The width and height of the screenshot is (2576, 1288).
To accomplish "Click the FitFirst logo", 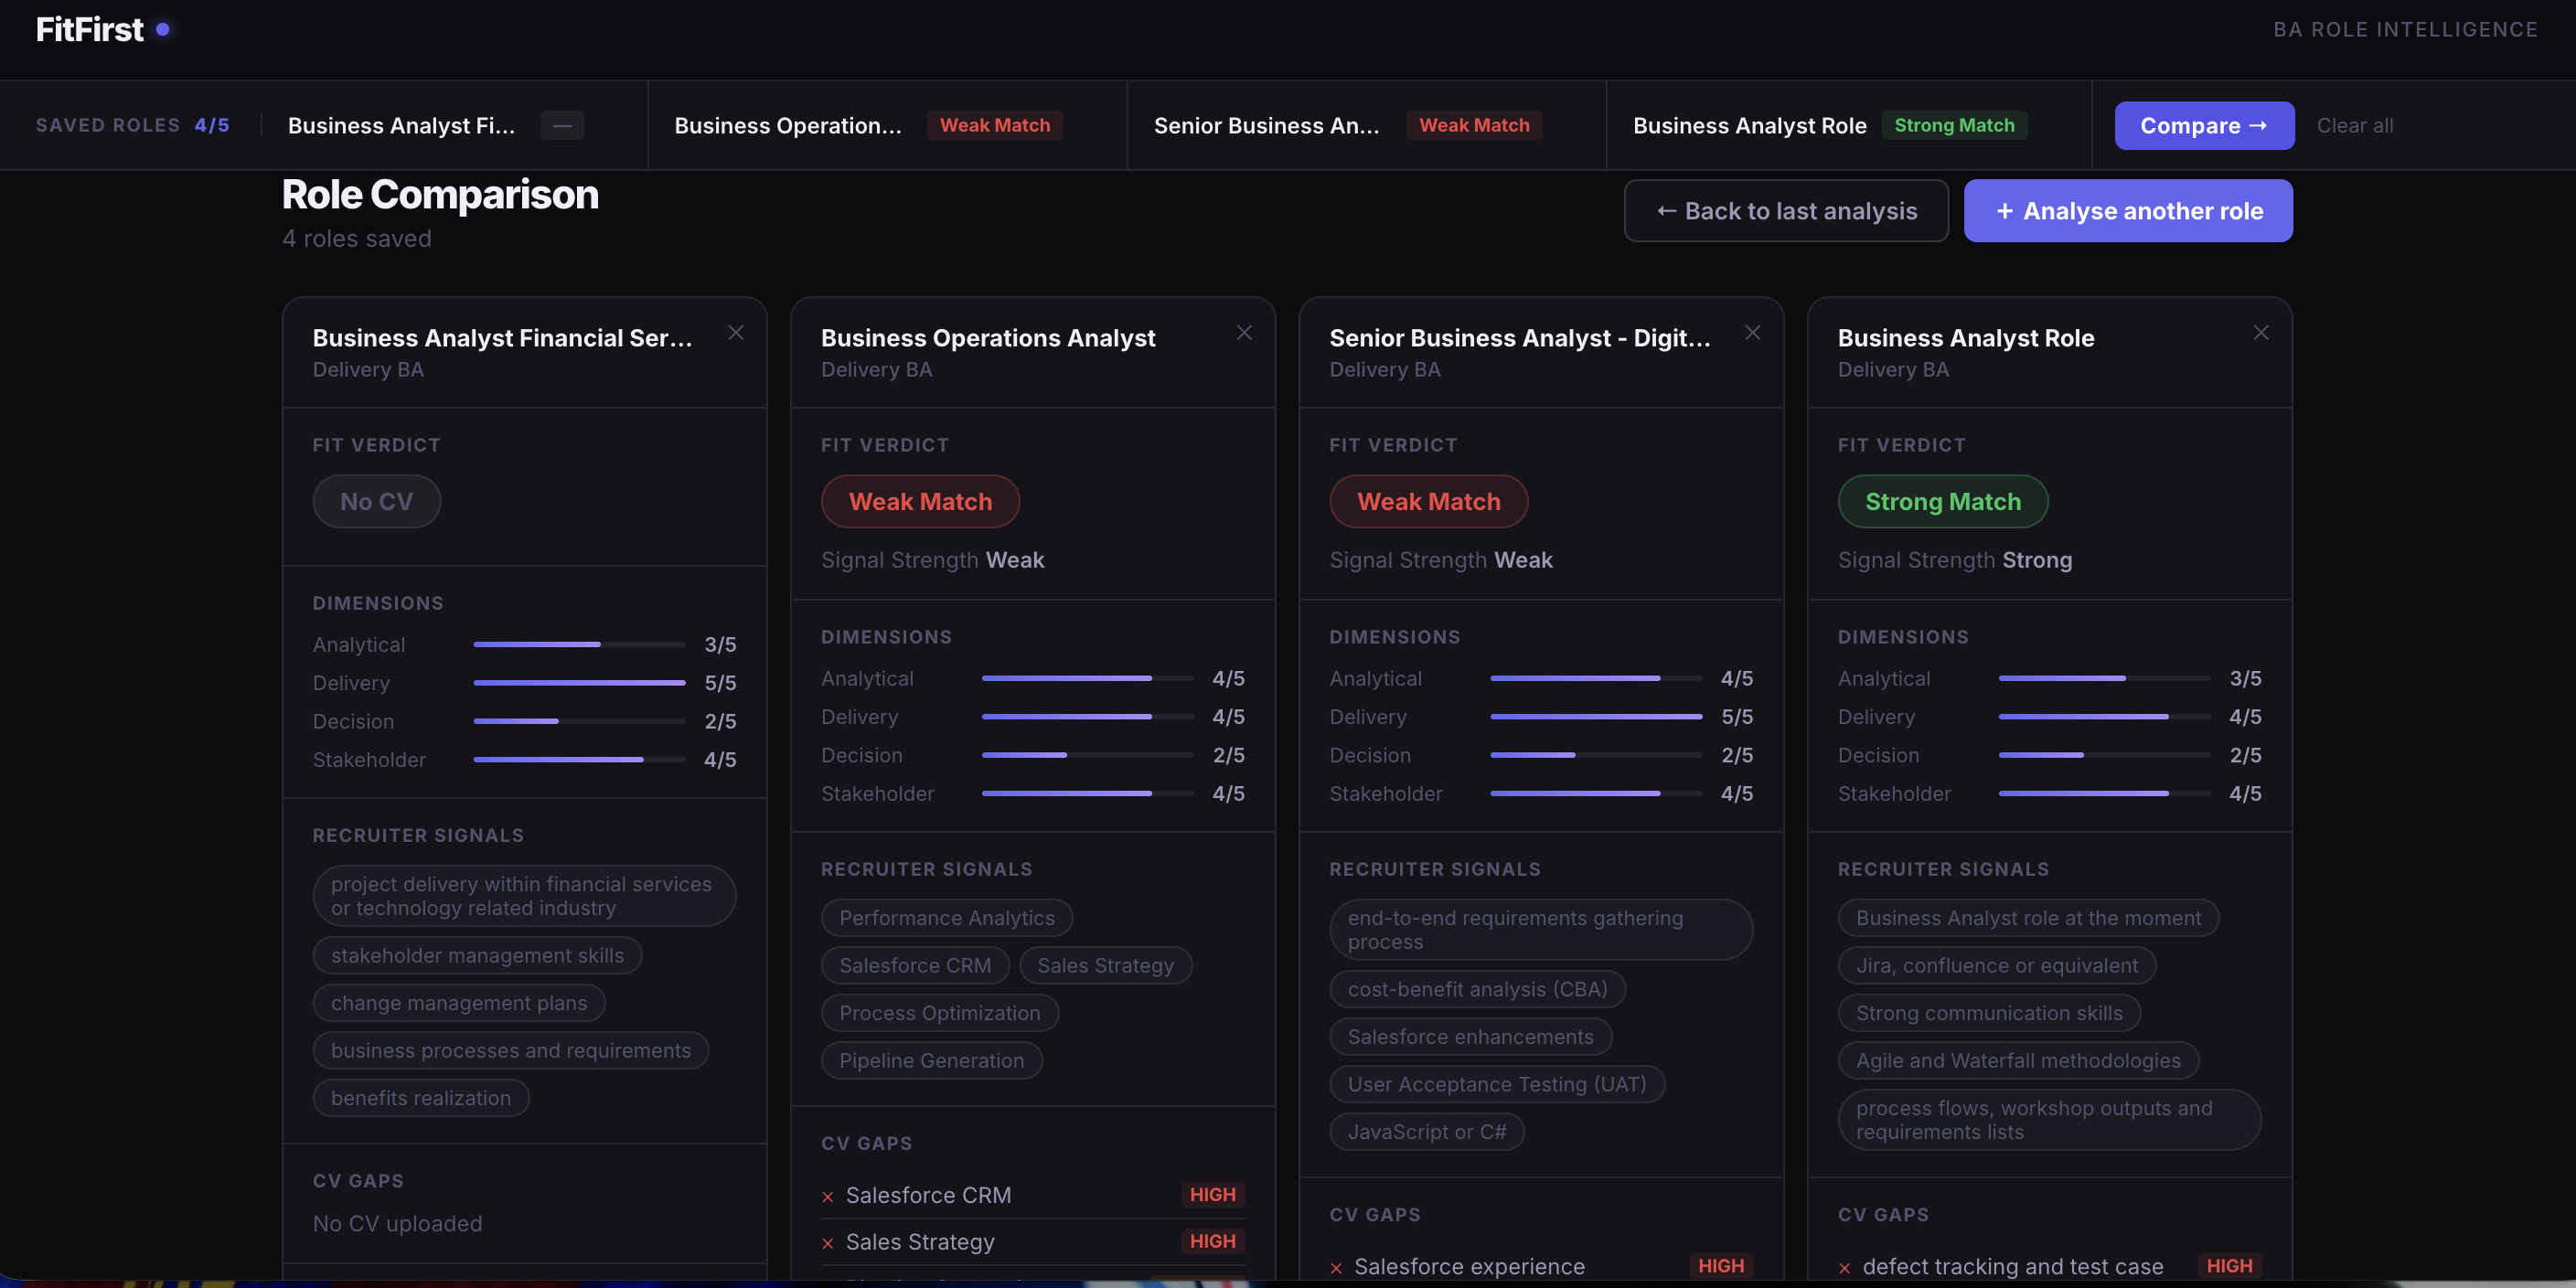I will tap(90, 30).
